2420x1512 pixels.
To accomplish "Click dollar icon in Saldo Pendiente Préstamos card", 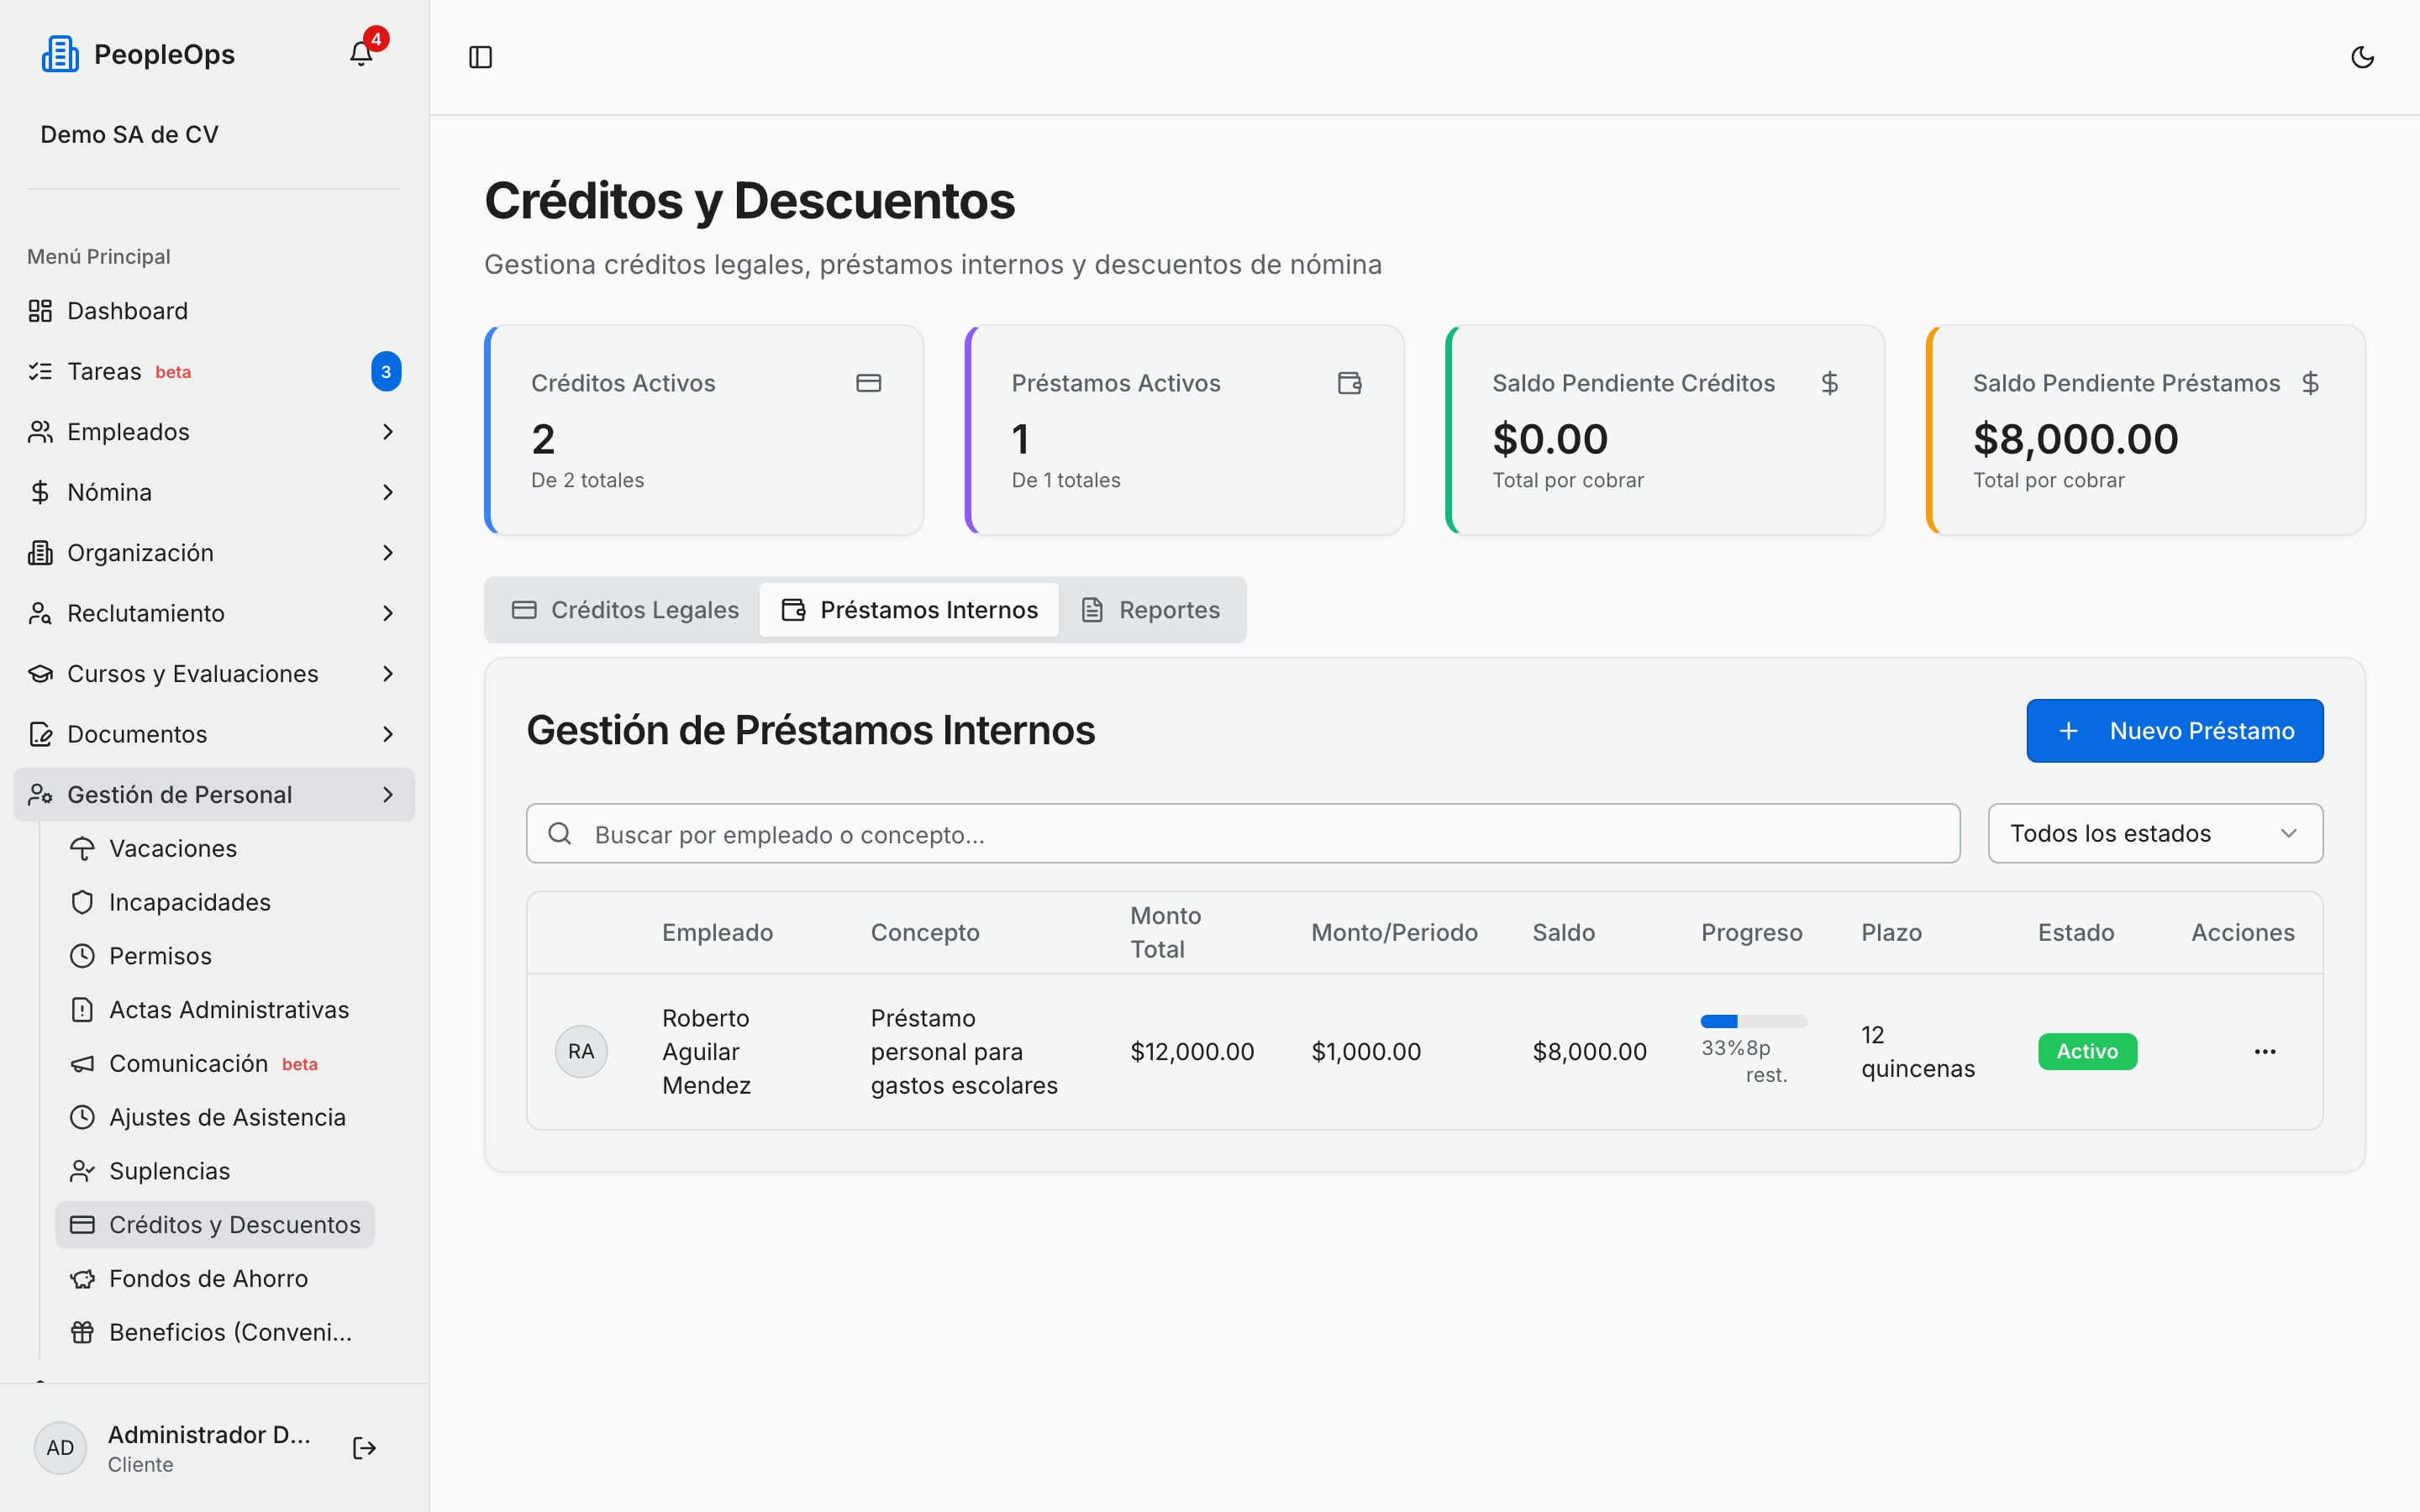I will 2309,383.
